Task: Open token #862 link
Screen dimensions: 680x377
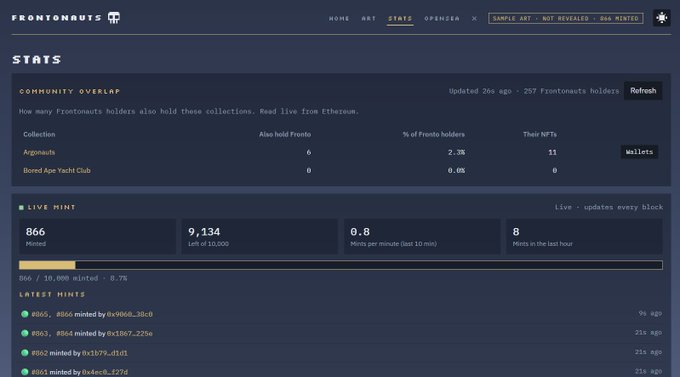Action: pyautogui.click(x=39, y=353)
